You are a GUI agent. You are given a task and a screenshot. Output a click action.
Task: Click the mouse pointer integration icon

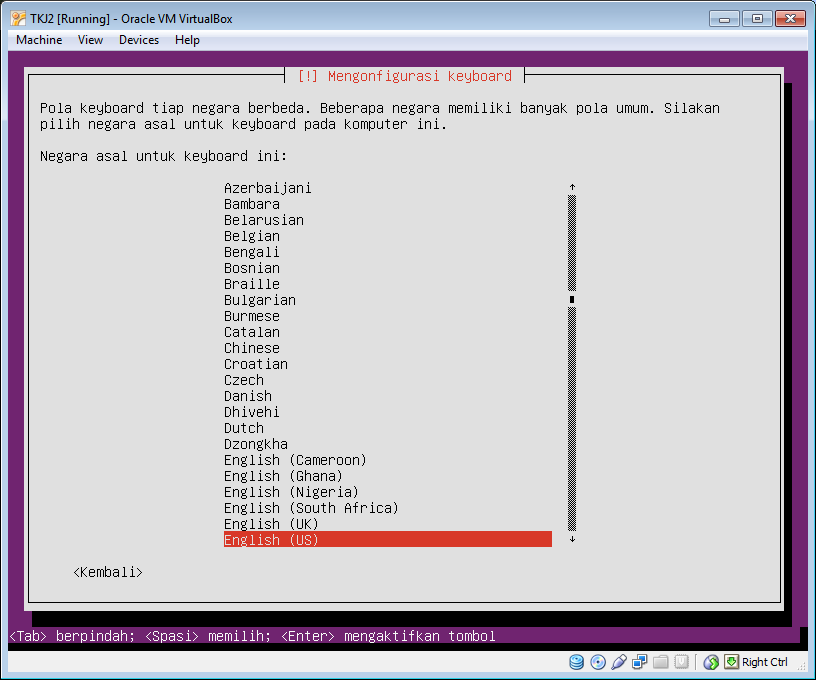tap(712, 662)
